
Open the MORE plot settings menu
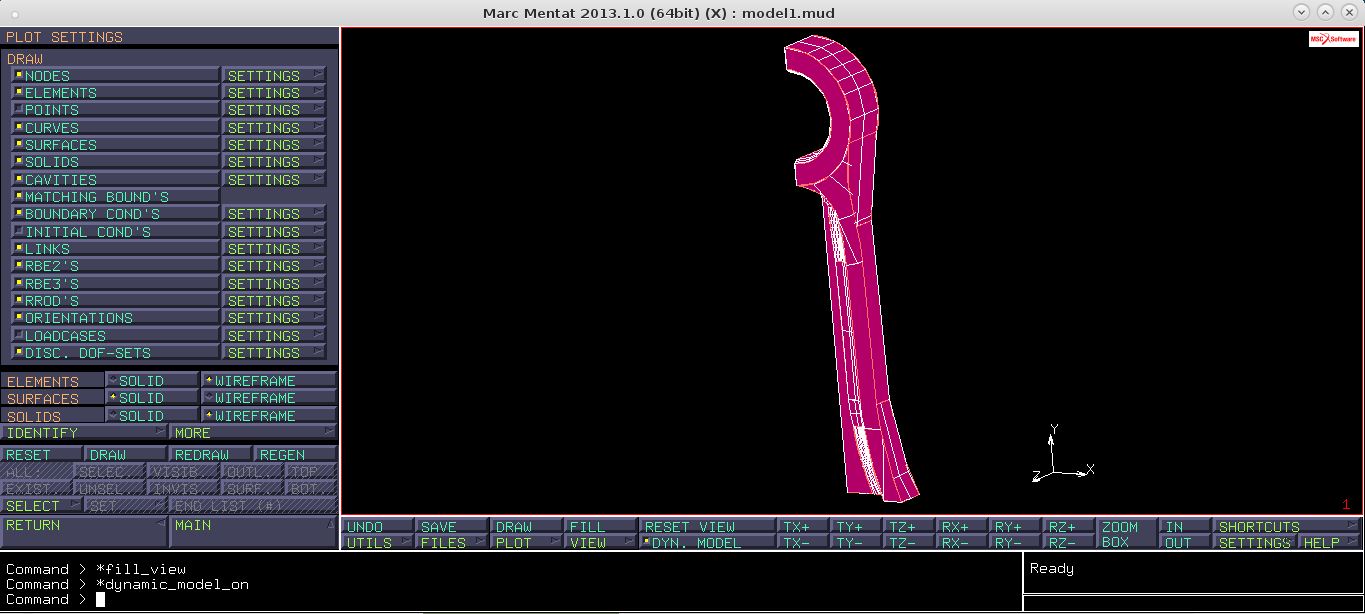(254, 433)
